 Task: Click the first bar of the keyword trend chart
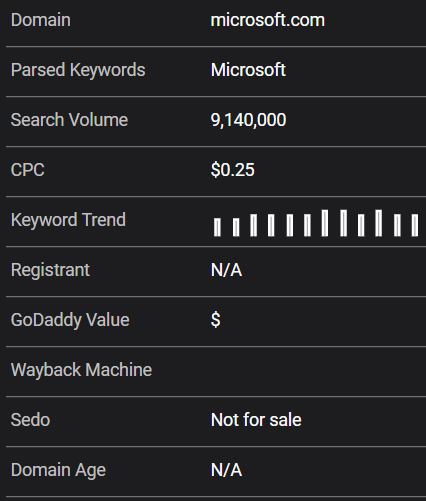217,227
